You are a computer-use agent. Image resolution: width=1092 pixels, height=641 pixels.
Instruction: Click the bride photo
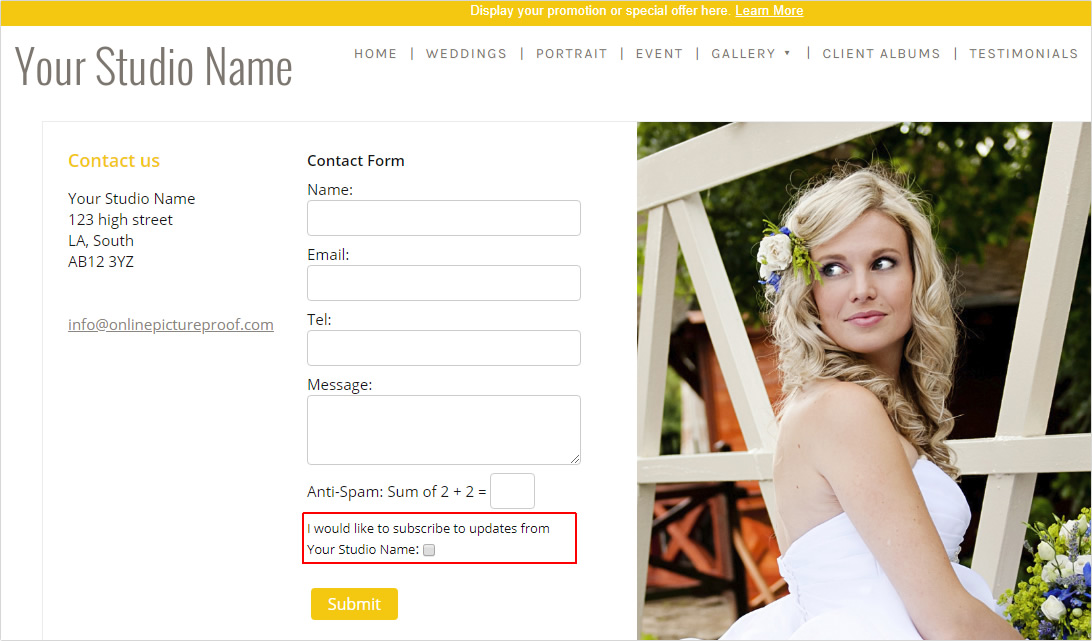point(864,380)
